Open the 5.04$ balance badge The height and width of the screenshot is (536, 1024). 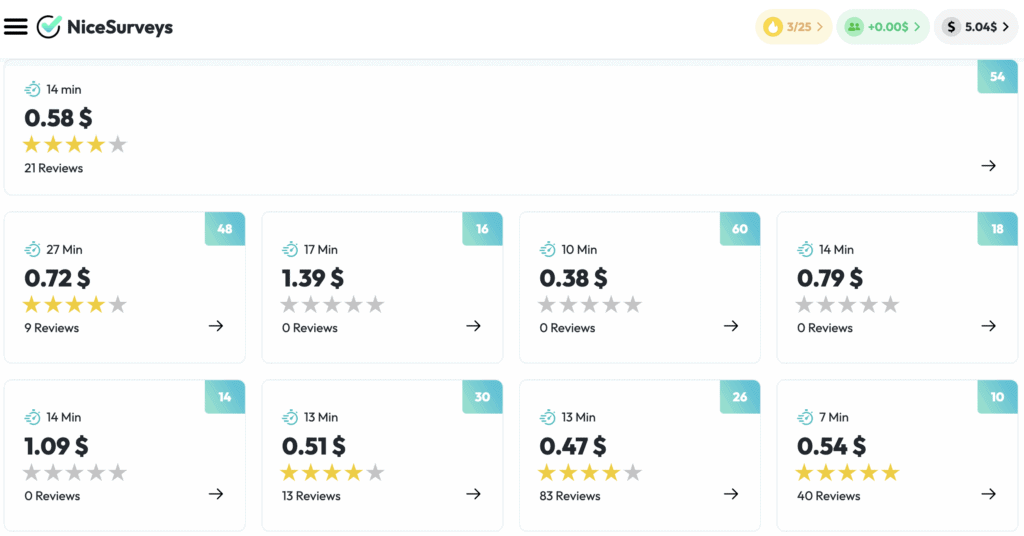pyautogui.click(x=975, y=27)
